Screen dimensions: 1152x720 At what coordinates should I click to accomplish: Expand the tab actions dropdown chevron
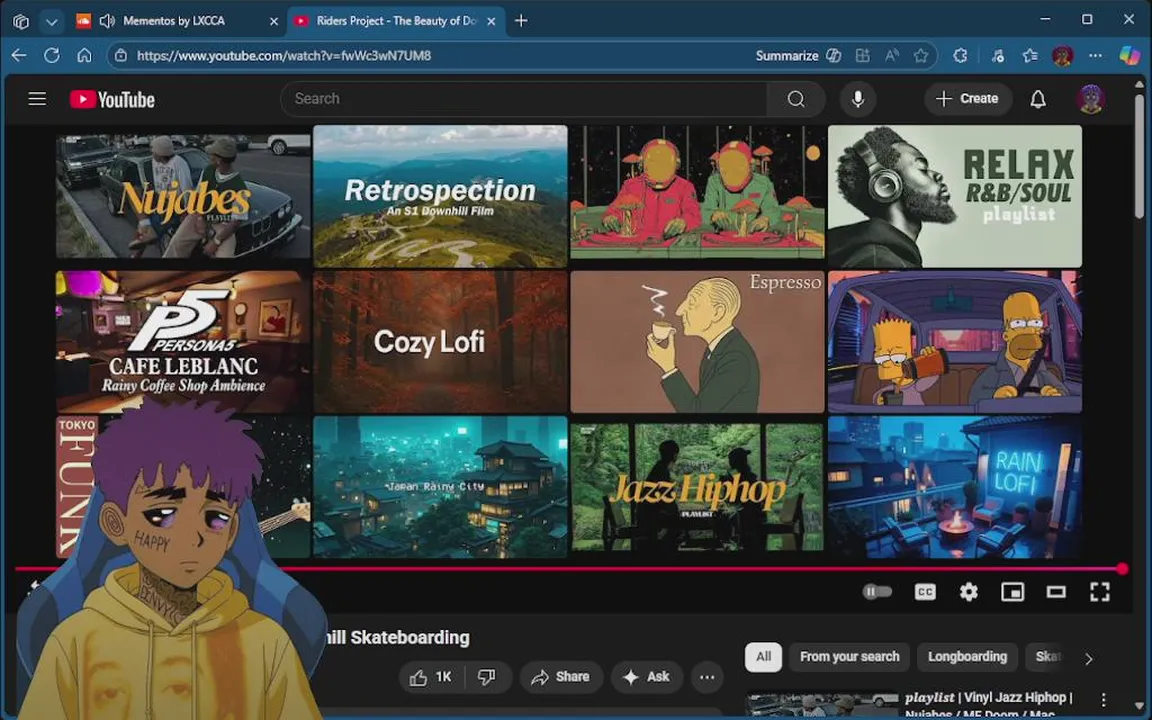tap(51, 21)
